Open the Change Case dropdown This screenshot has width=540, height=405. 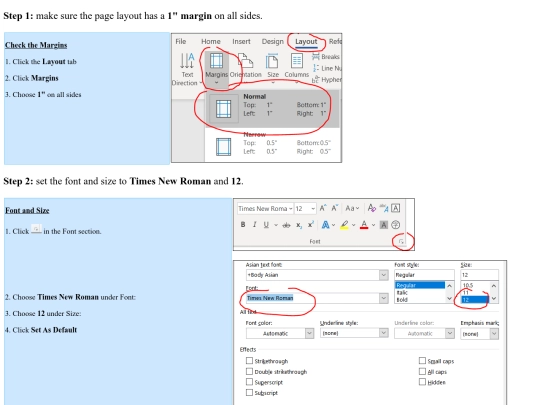352,208
